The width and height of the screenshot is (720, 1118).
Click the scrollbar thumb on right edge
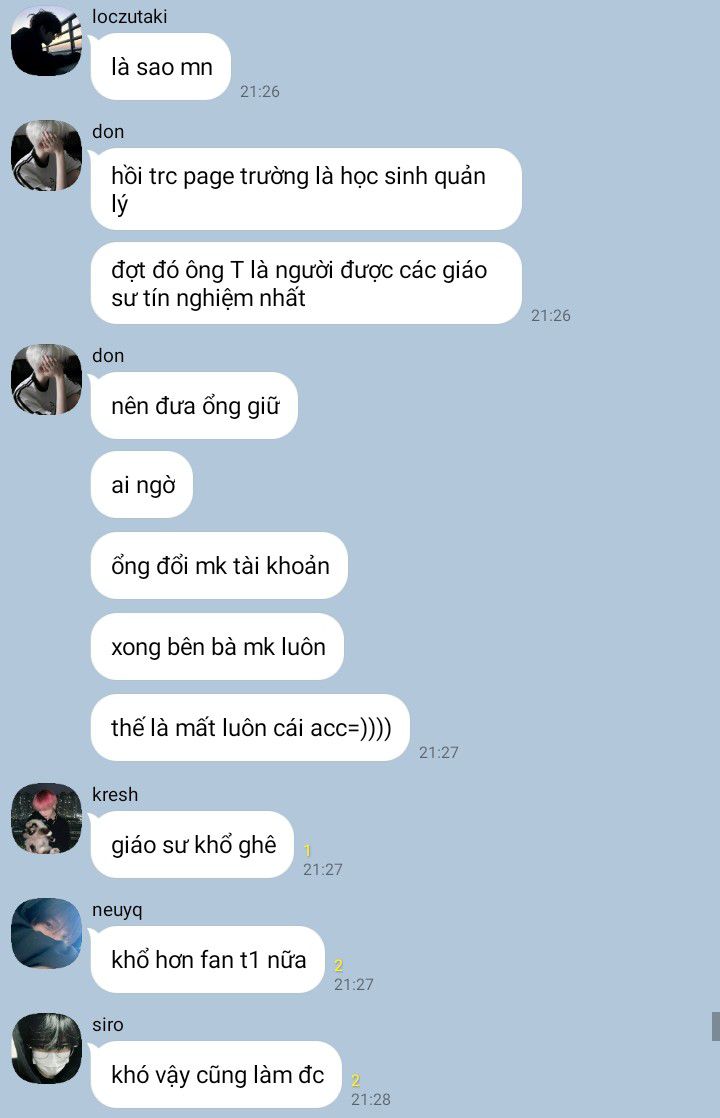point(716,1026)
